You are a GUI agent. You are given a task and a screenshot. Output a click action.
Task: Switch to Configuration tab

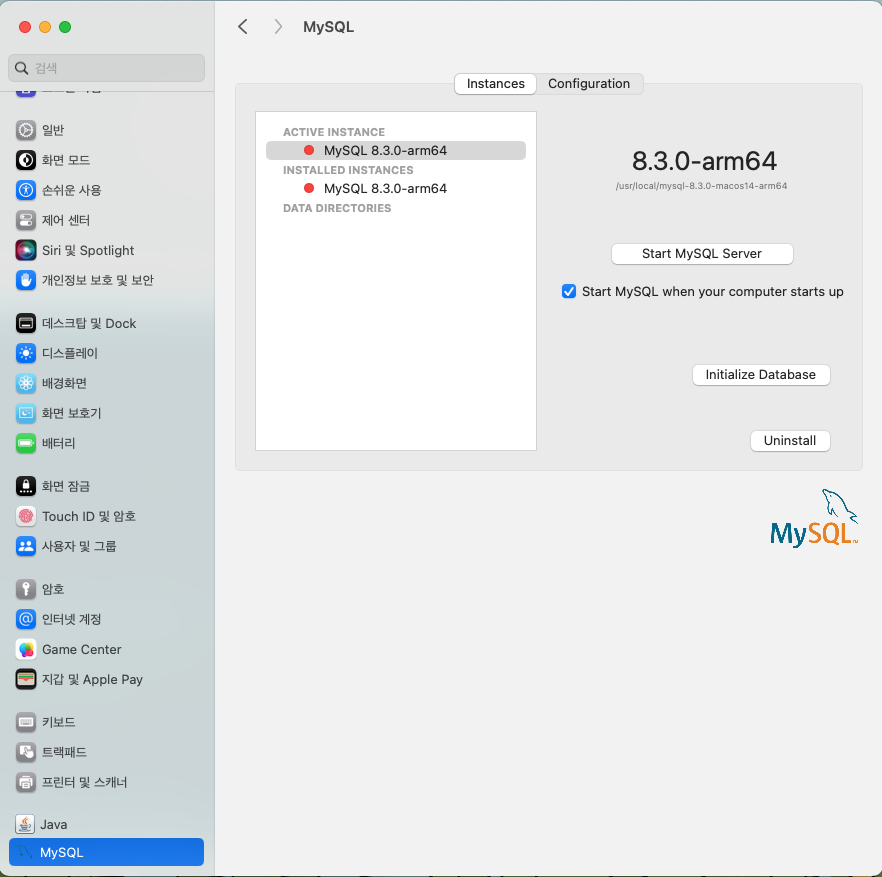point(589,84)
